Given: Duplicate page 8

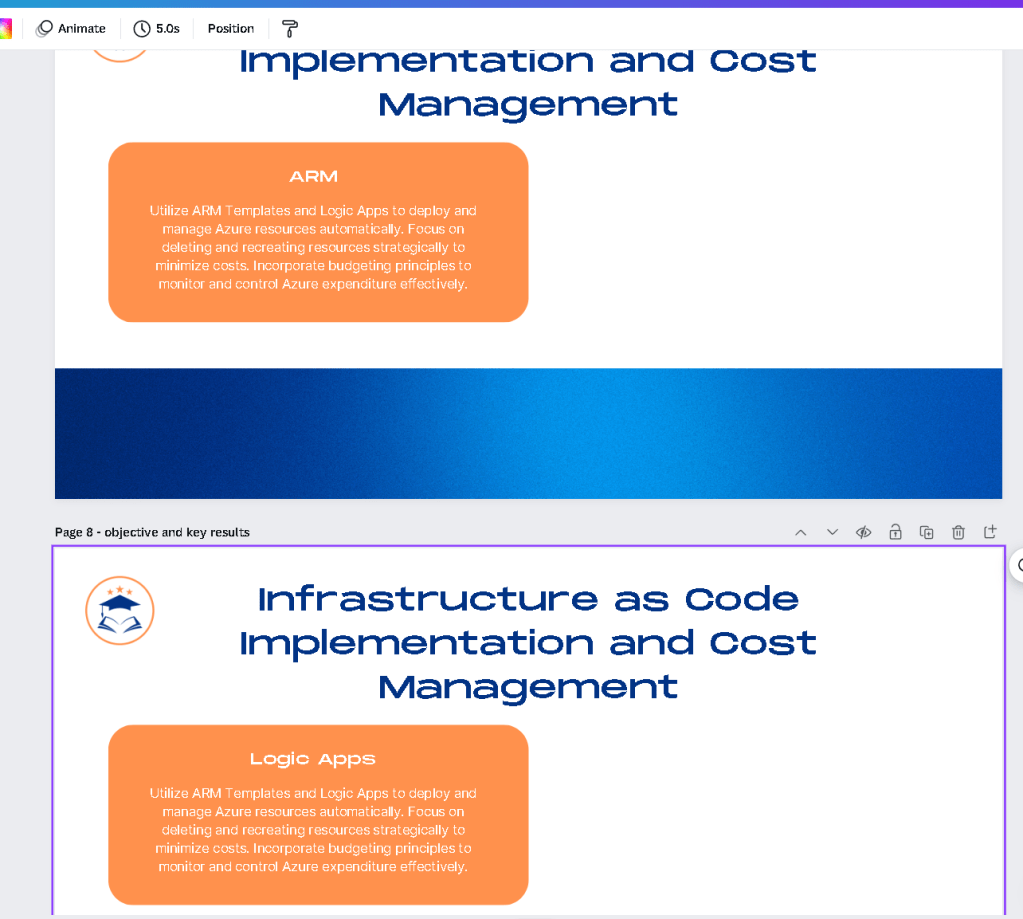Looking at the screenshot, I should [x=926, y=532].
